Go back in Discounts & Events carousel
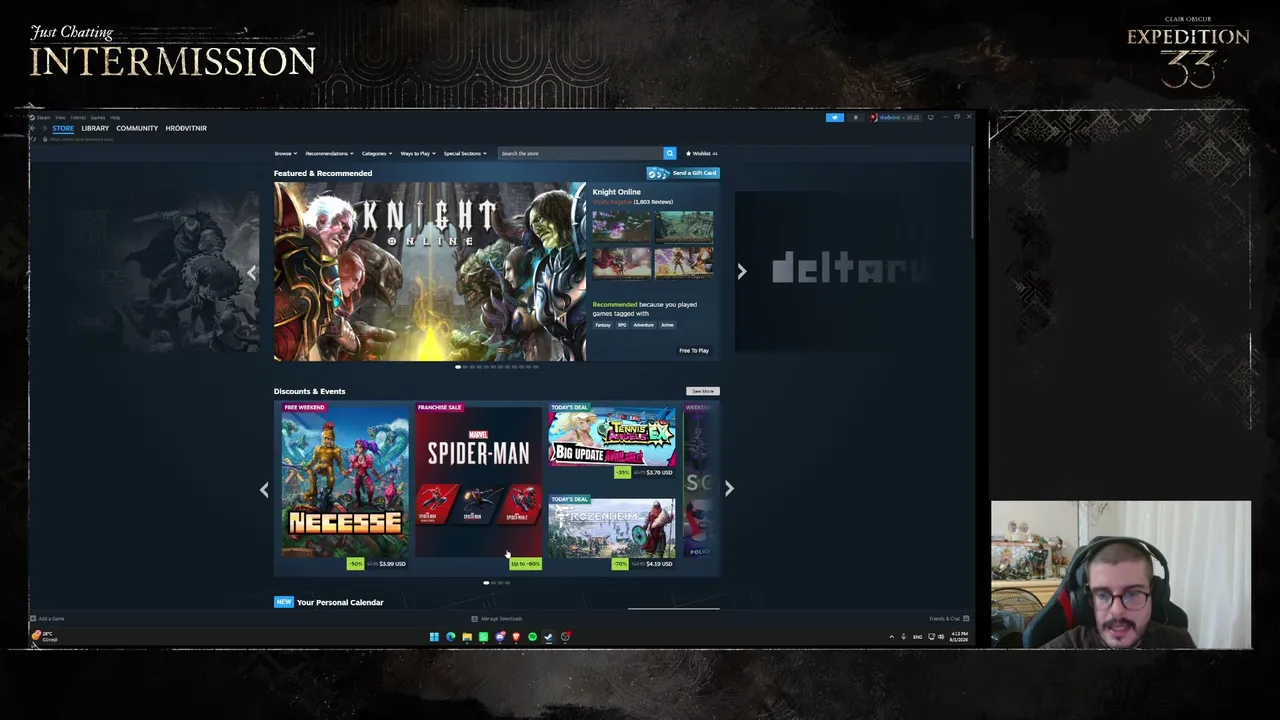The width and height of the screenshot is (1280, 720). (x=264, y=489)
